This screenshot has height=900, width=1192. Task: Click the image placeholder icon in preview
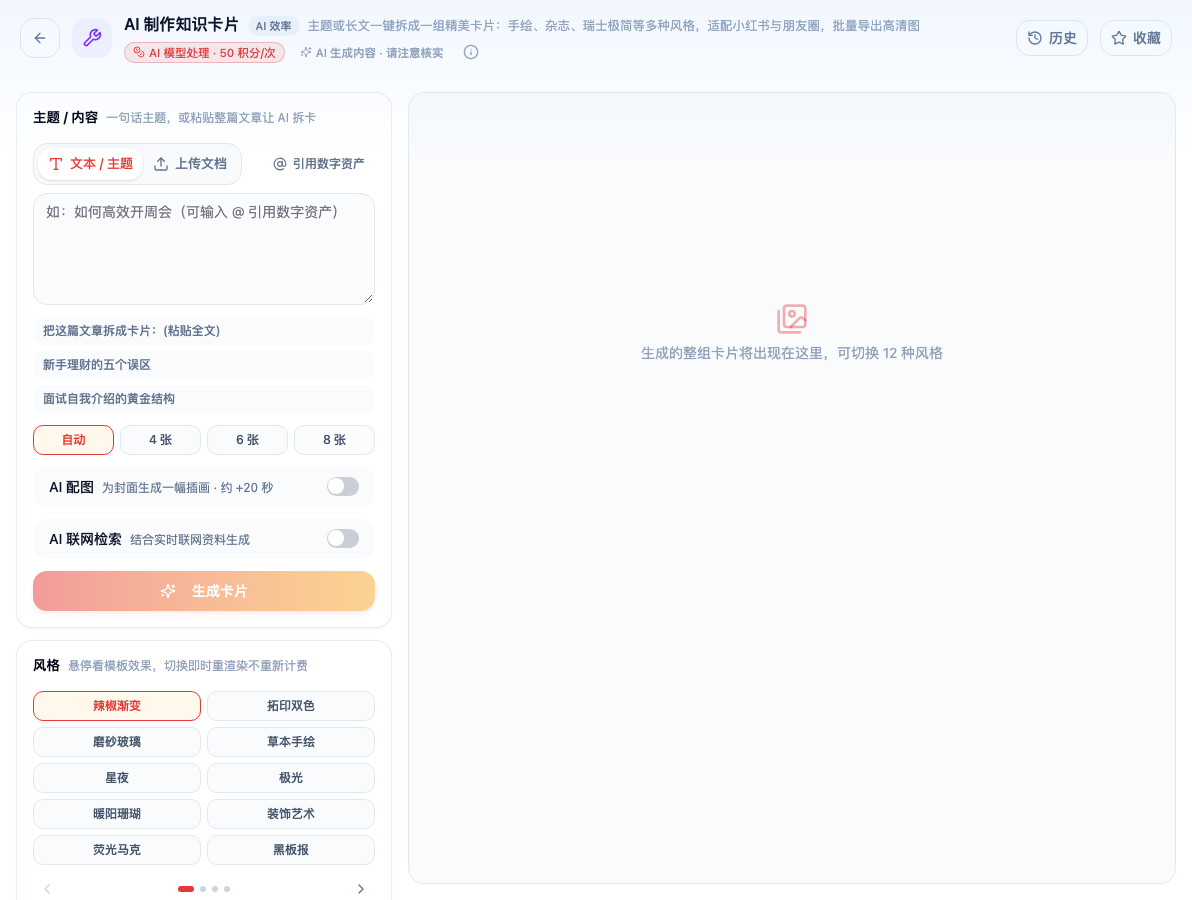(791, 319)
